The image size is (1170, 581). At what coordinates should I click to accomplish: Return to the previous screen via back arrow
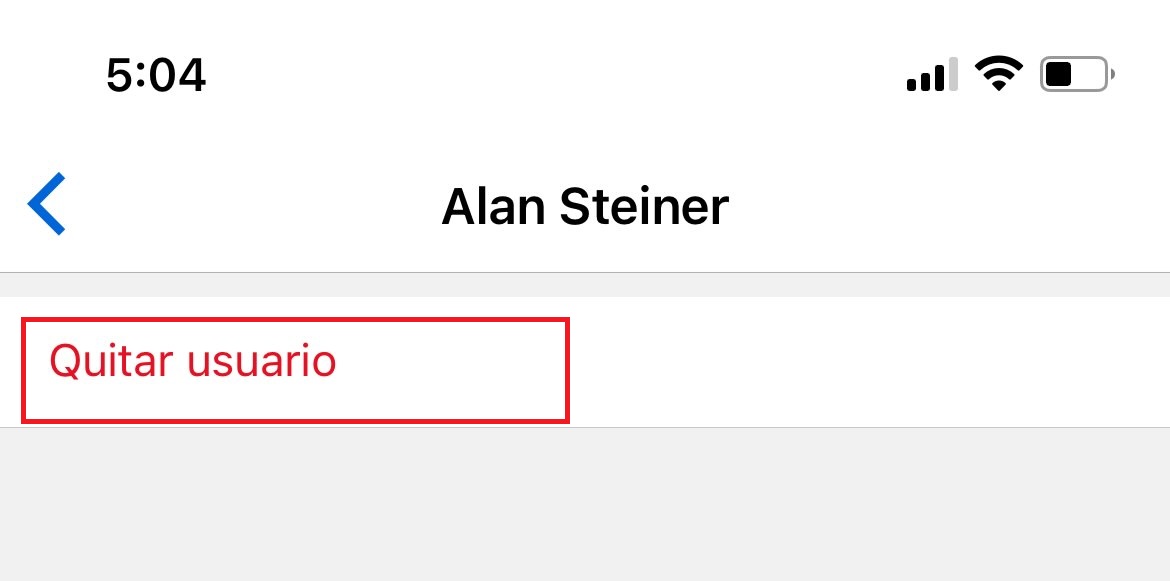(x=46, y=204)
